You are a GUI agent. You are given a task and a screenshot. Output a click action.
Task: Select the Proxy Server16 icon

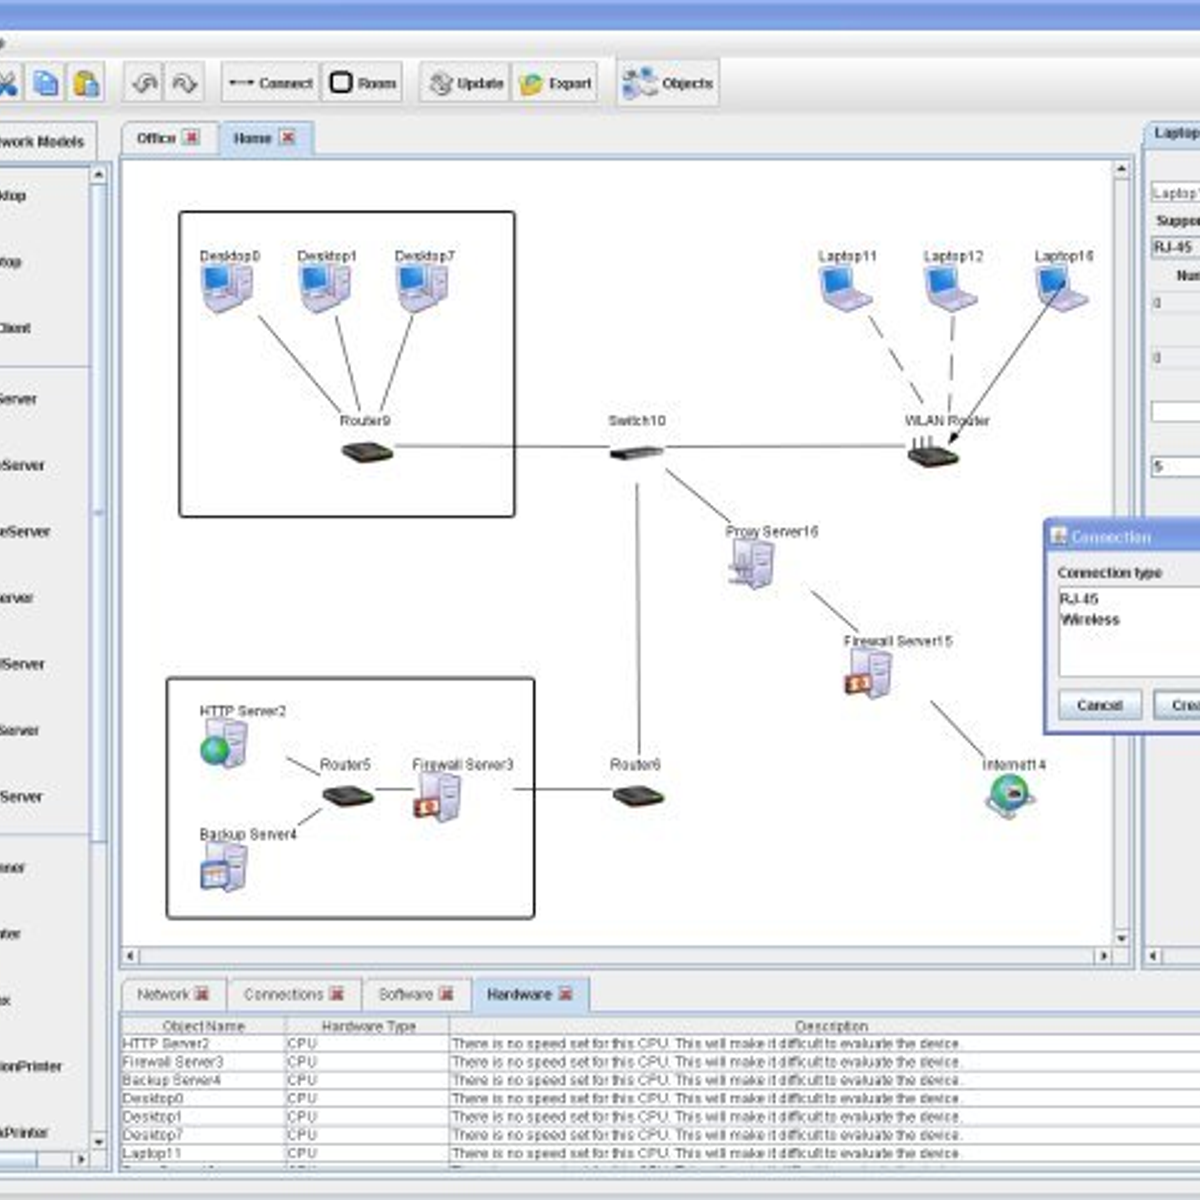(x=752, y=565)
